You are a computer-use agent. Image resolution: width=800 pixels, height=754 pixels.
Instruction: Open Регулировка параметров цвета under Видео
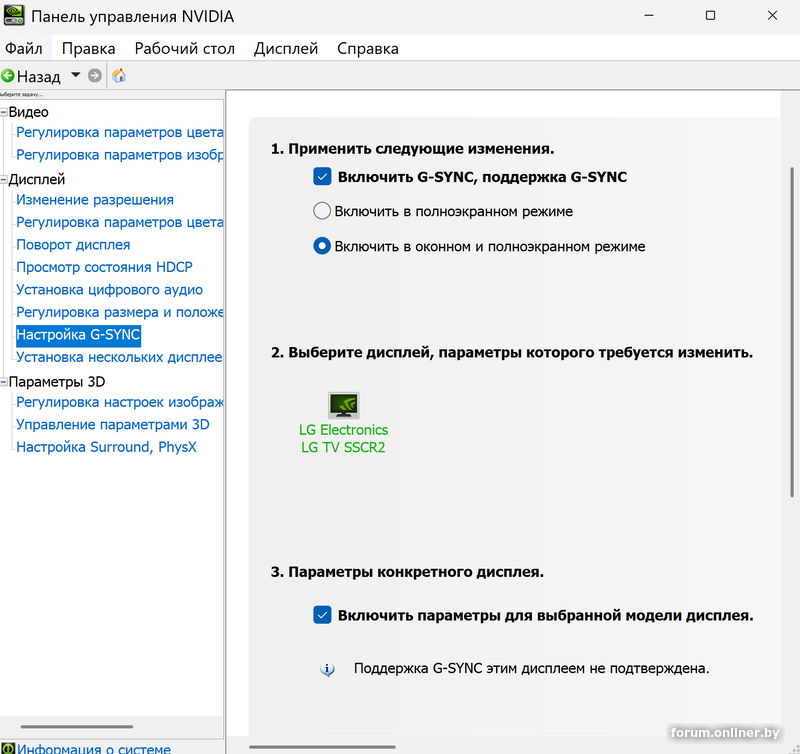[120, 133]
